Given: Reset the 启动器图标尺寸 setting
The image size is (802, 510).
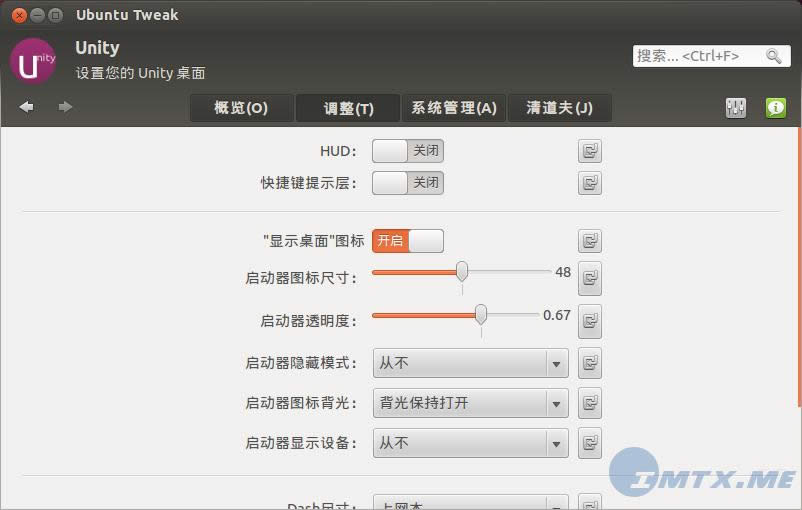Looking at the screenshot, I should click(x=590, y=278).
